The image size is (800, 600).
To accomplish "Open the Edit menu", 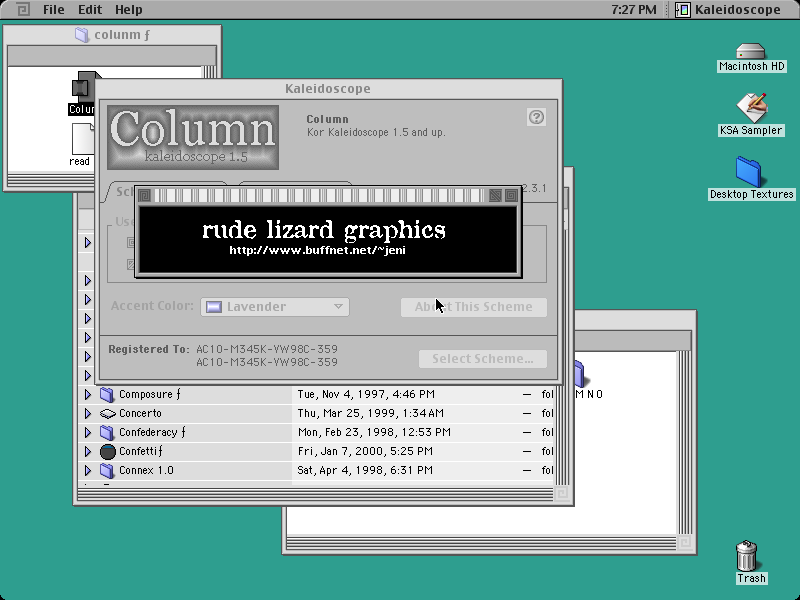I will tap(90, 9).
